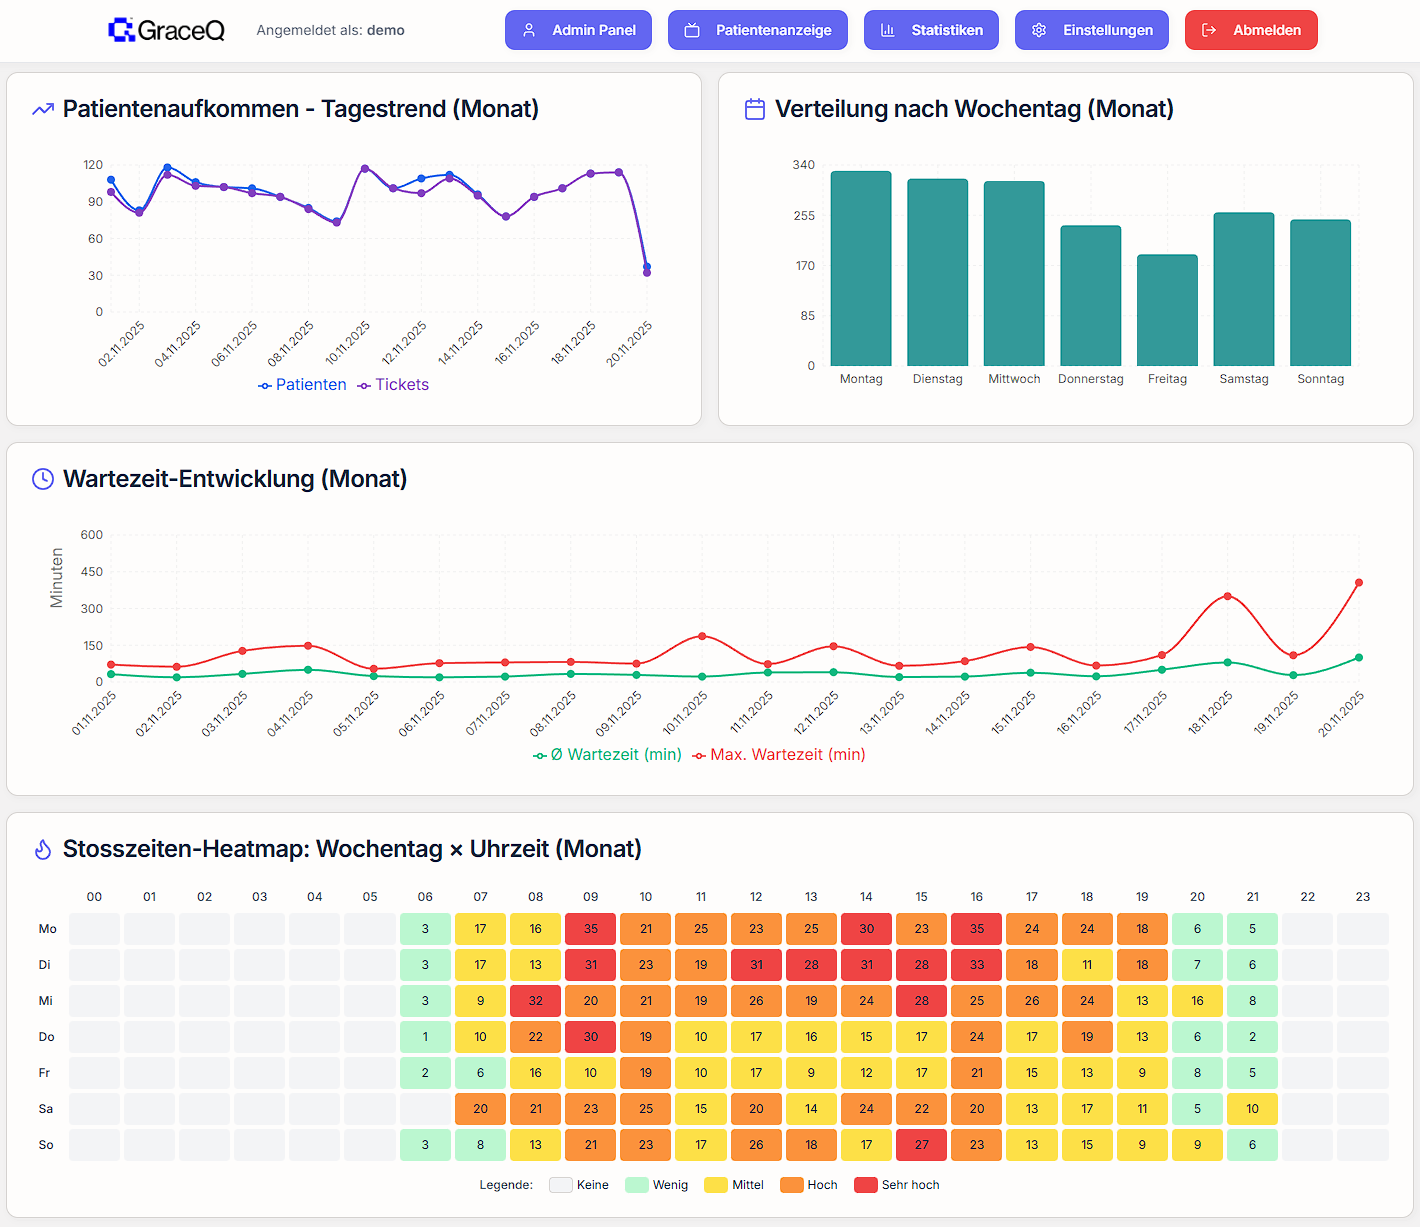Click the bar chart icon in Statistiken
Screen dimensions: 1420x1227
click(x=887, y=30)
